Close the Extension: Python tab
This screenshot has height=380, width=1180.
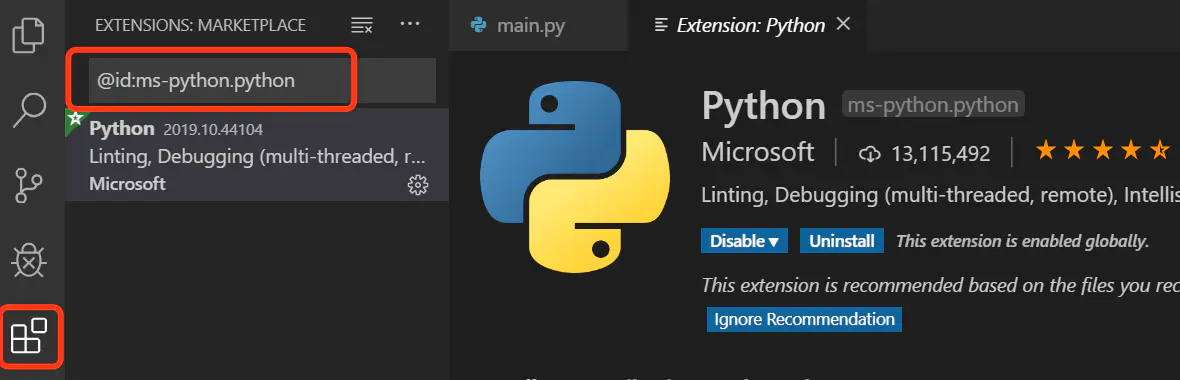click(844, 24)
